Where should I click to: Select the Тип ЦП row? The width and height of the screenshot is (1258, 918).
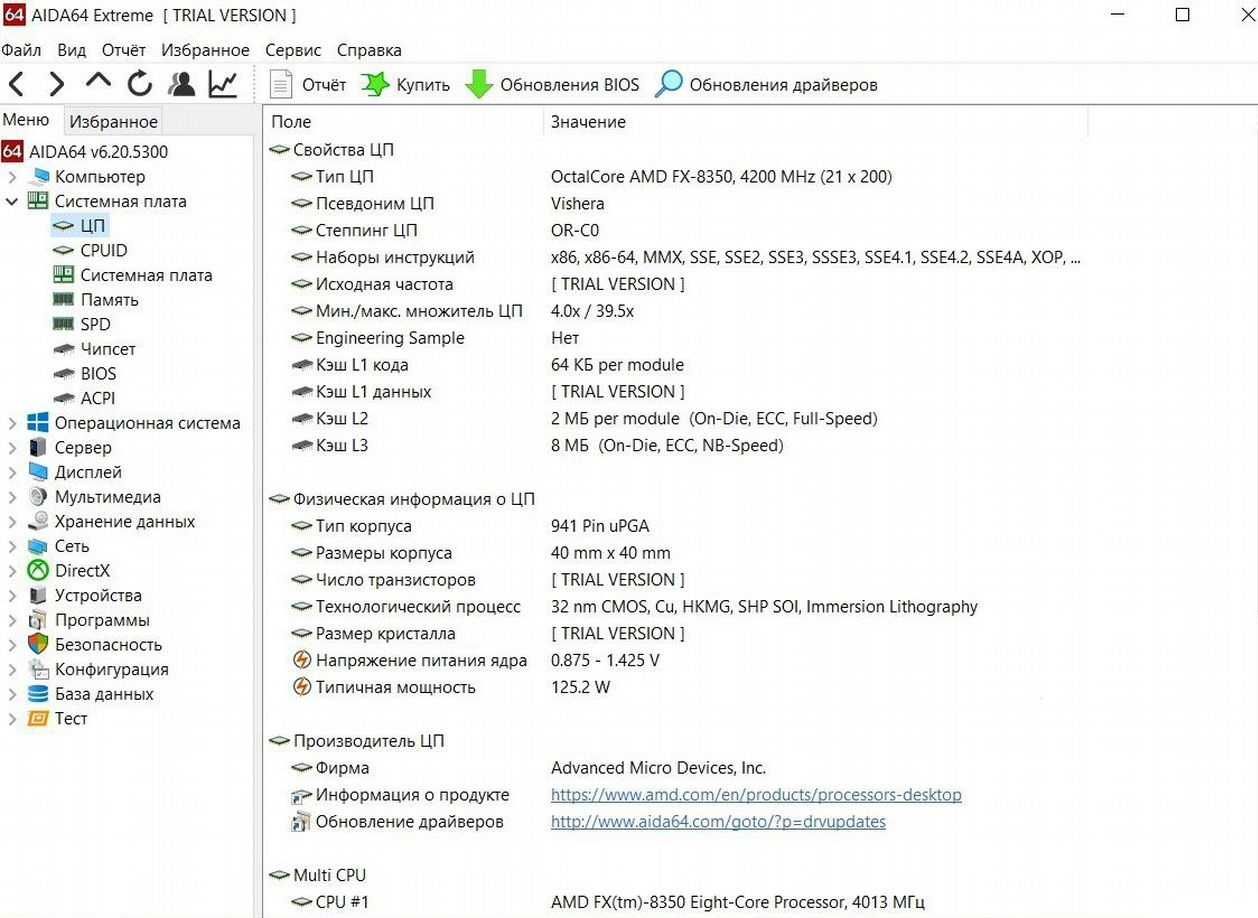point(675,177)
